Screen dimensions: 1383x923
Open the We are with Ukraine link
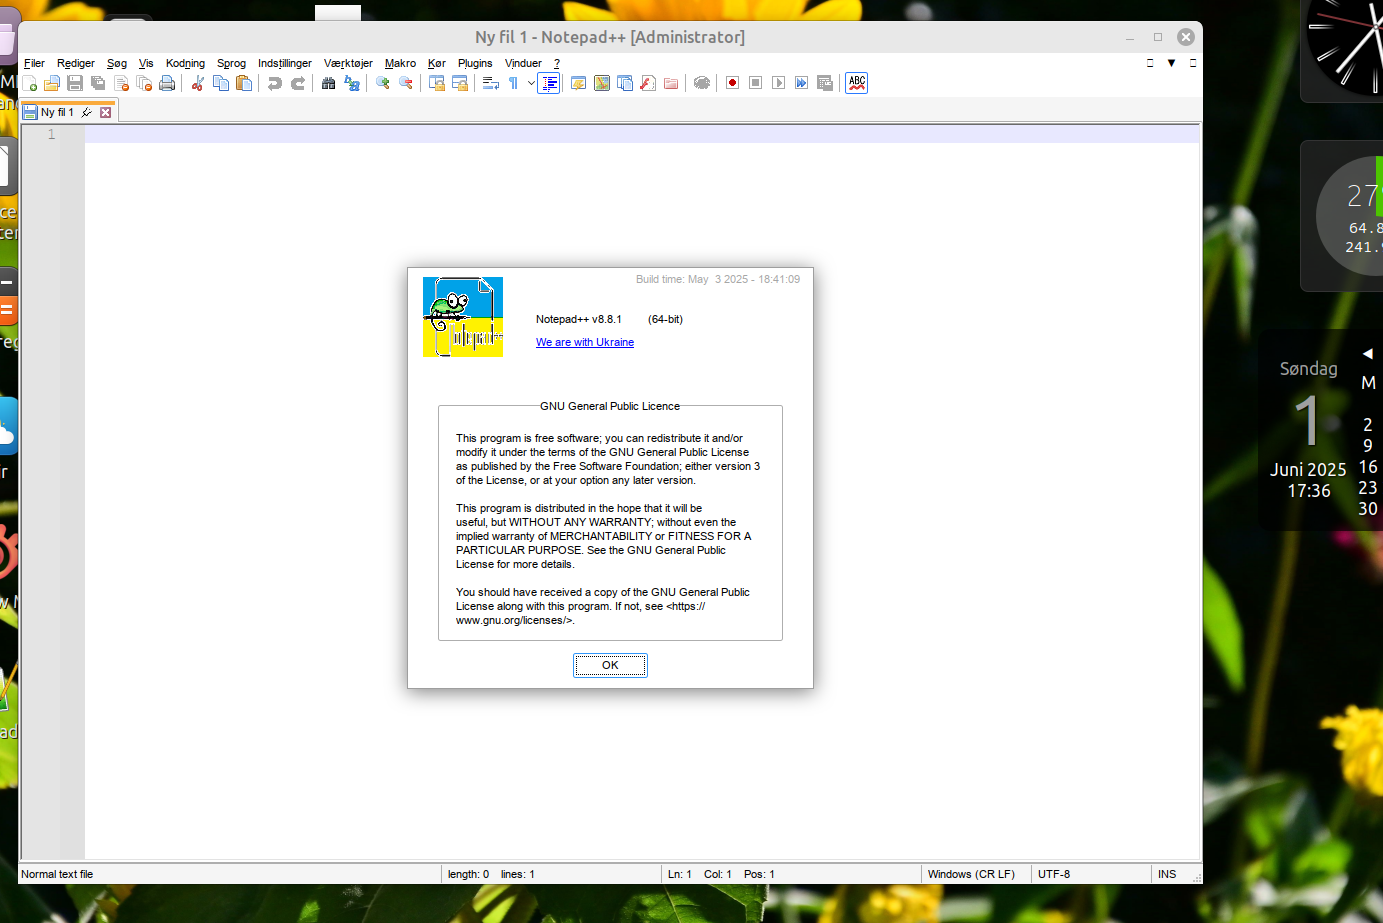[x=585, y=342]
